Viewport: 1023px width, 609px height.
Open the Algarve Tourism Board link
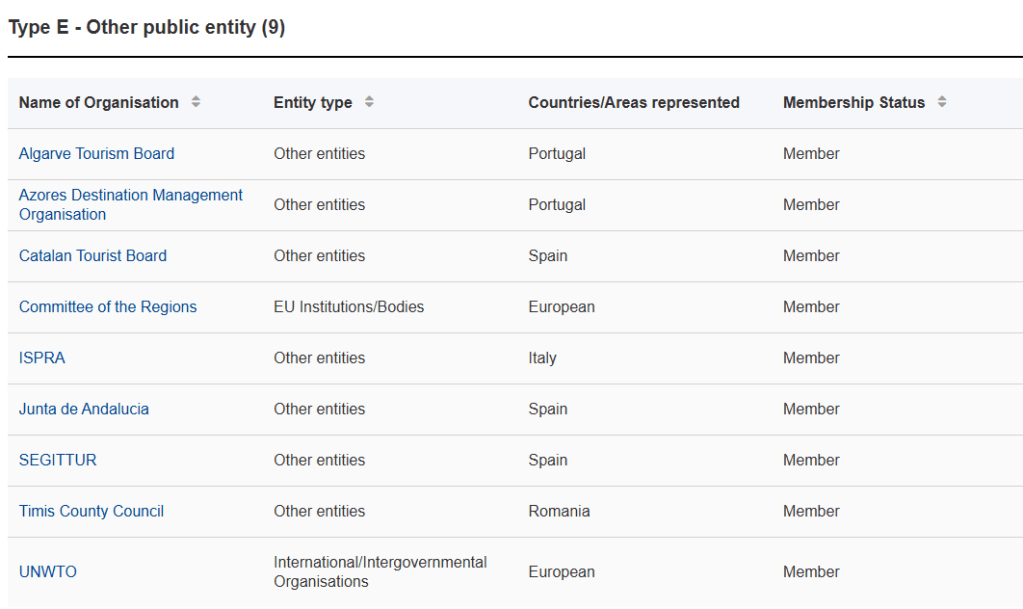pyautogui.click(x=96, y=154)
